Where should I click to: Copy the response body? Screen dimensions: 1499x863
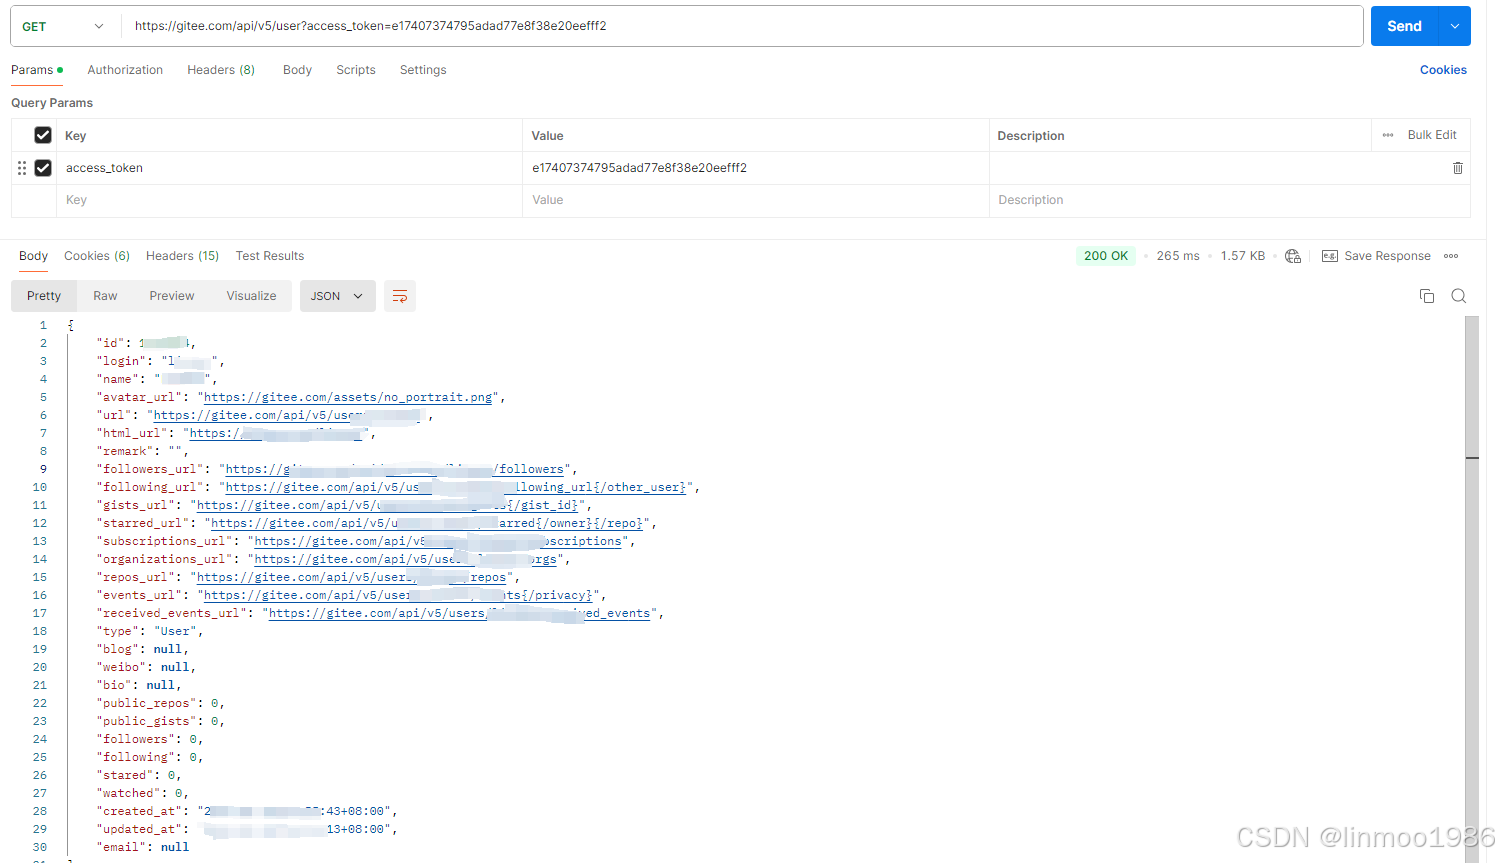pyautogui.click(x=1427, y=296)
